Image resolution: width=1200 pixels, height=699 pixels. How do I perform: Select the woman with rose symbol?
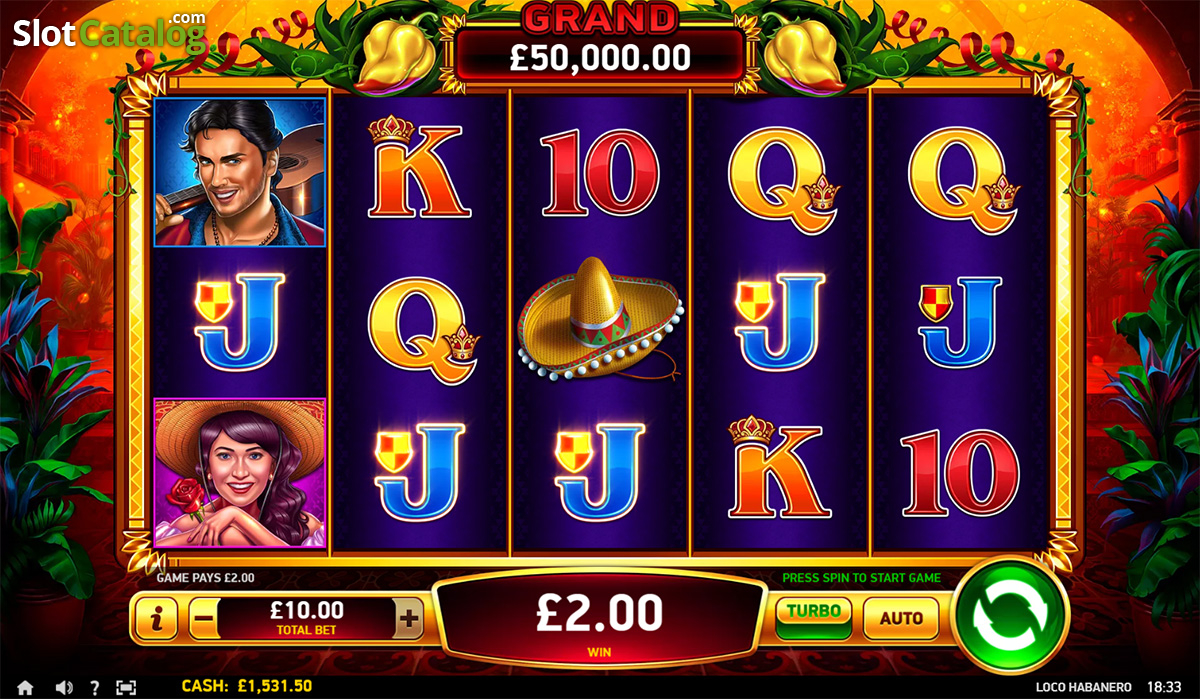[240, 474]
